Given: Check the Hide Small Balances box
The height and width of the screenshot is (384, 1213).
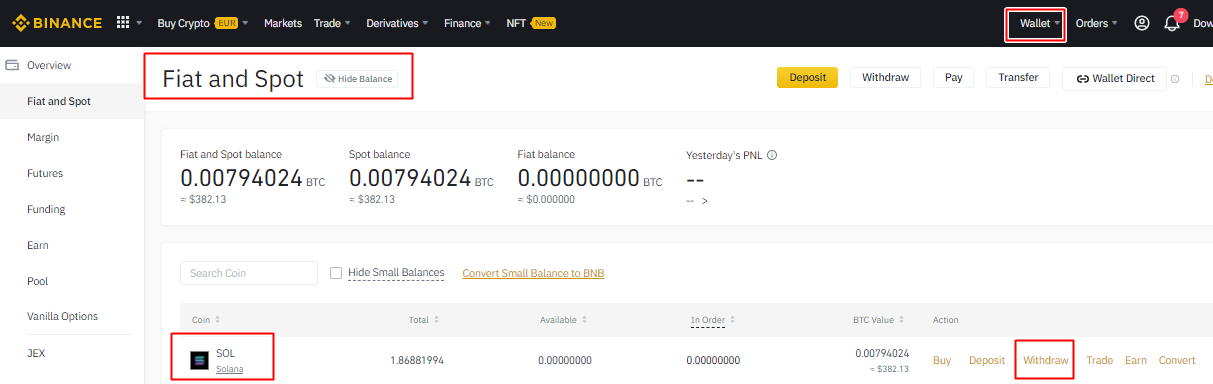Looking at the screenshot, I should [x=336, y=273].
